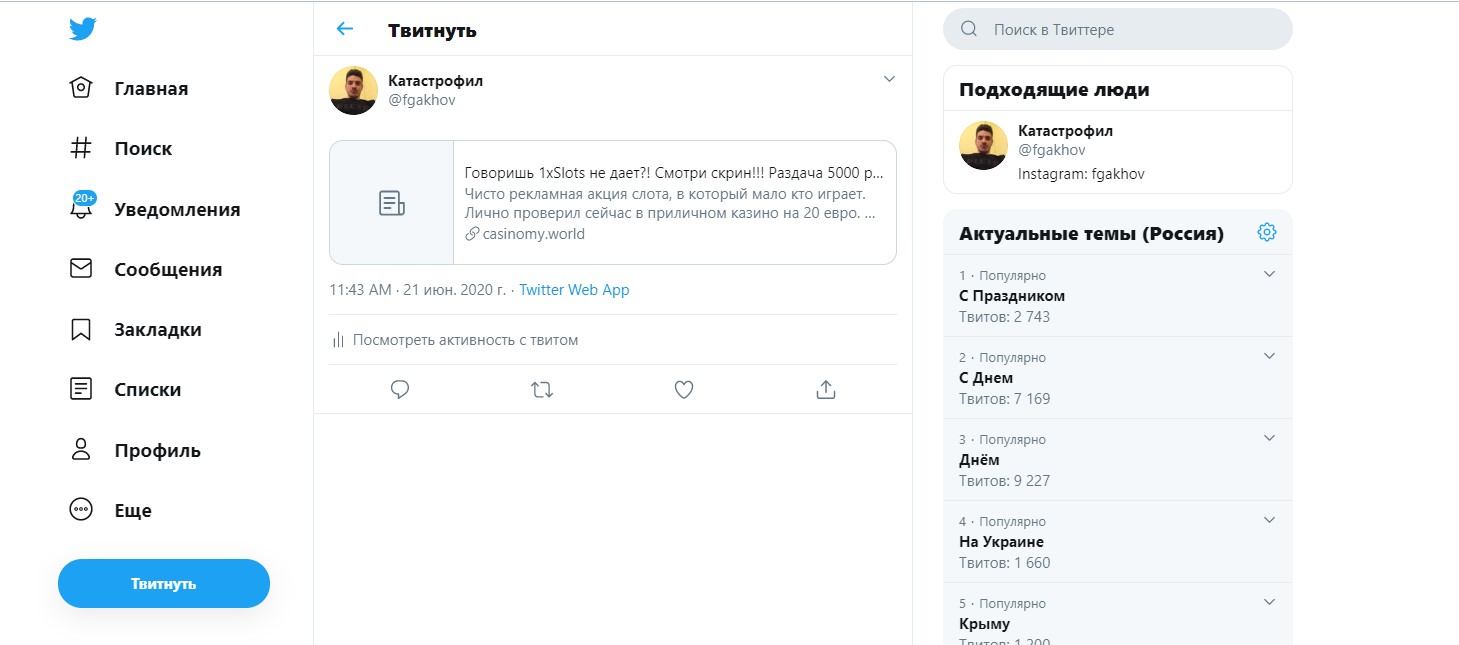Click the reply comment icon under the tweet
Viewport: 1459px width, 645px height.
[399, 389]
